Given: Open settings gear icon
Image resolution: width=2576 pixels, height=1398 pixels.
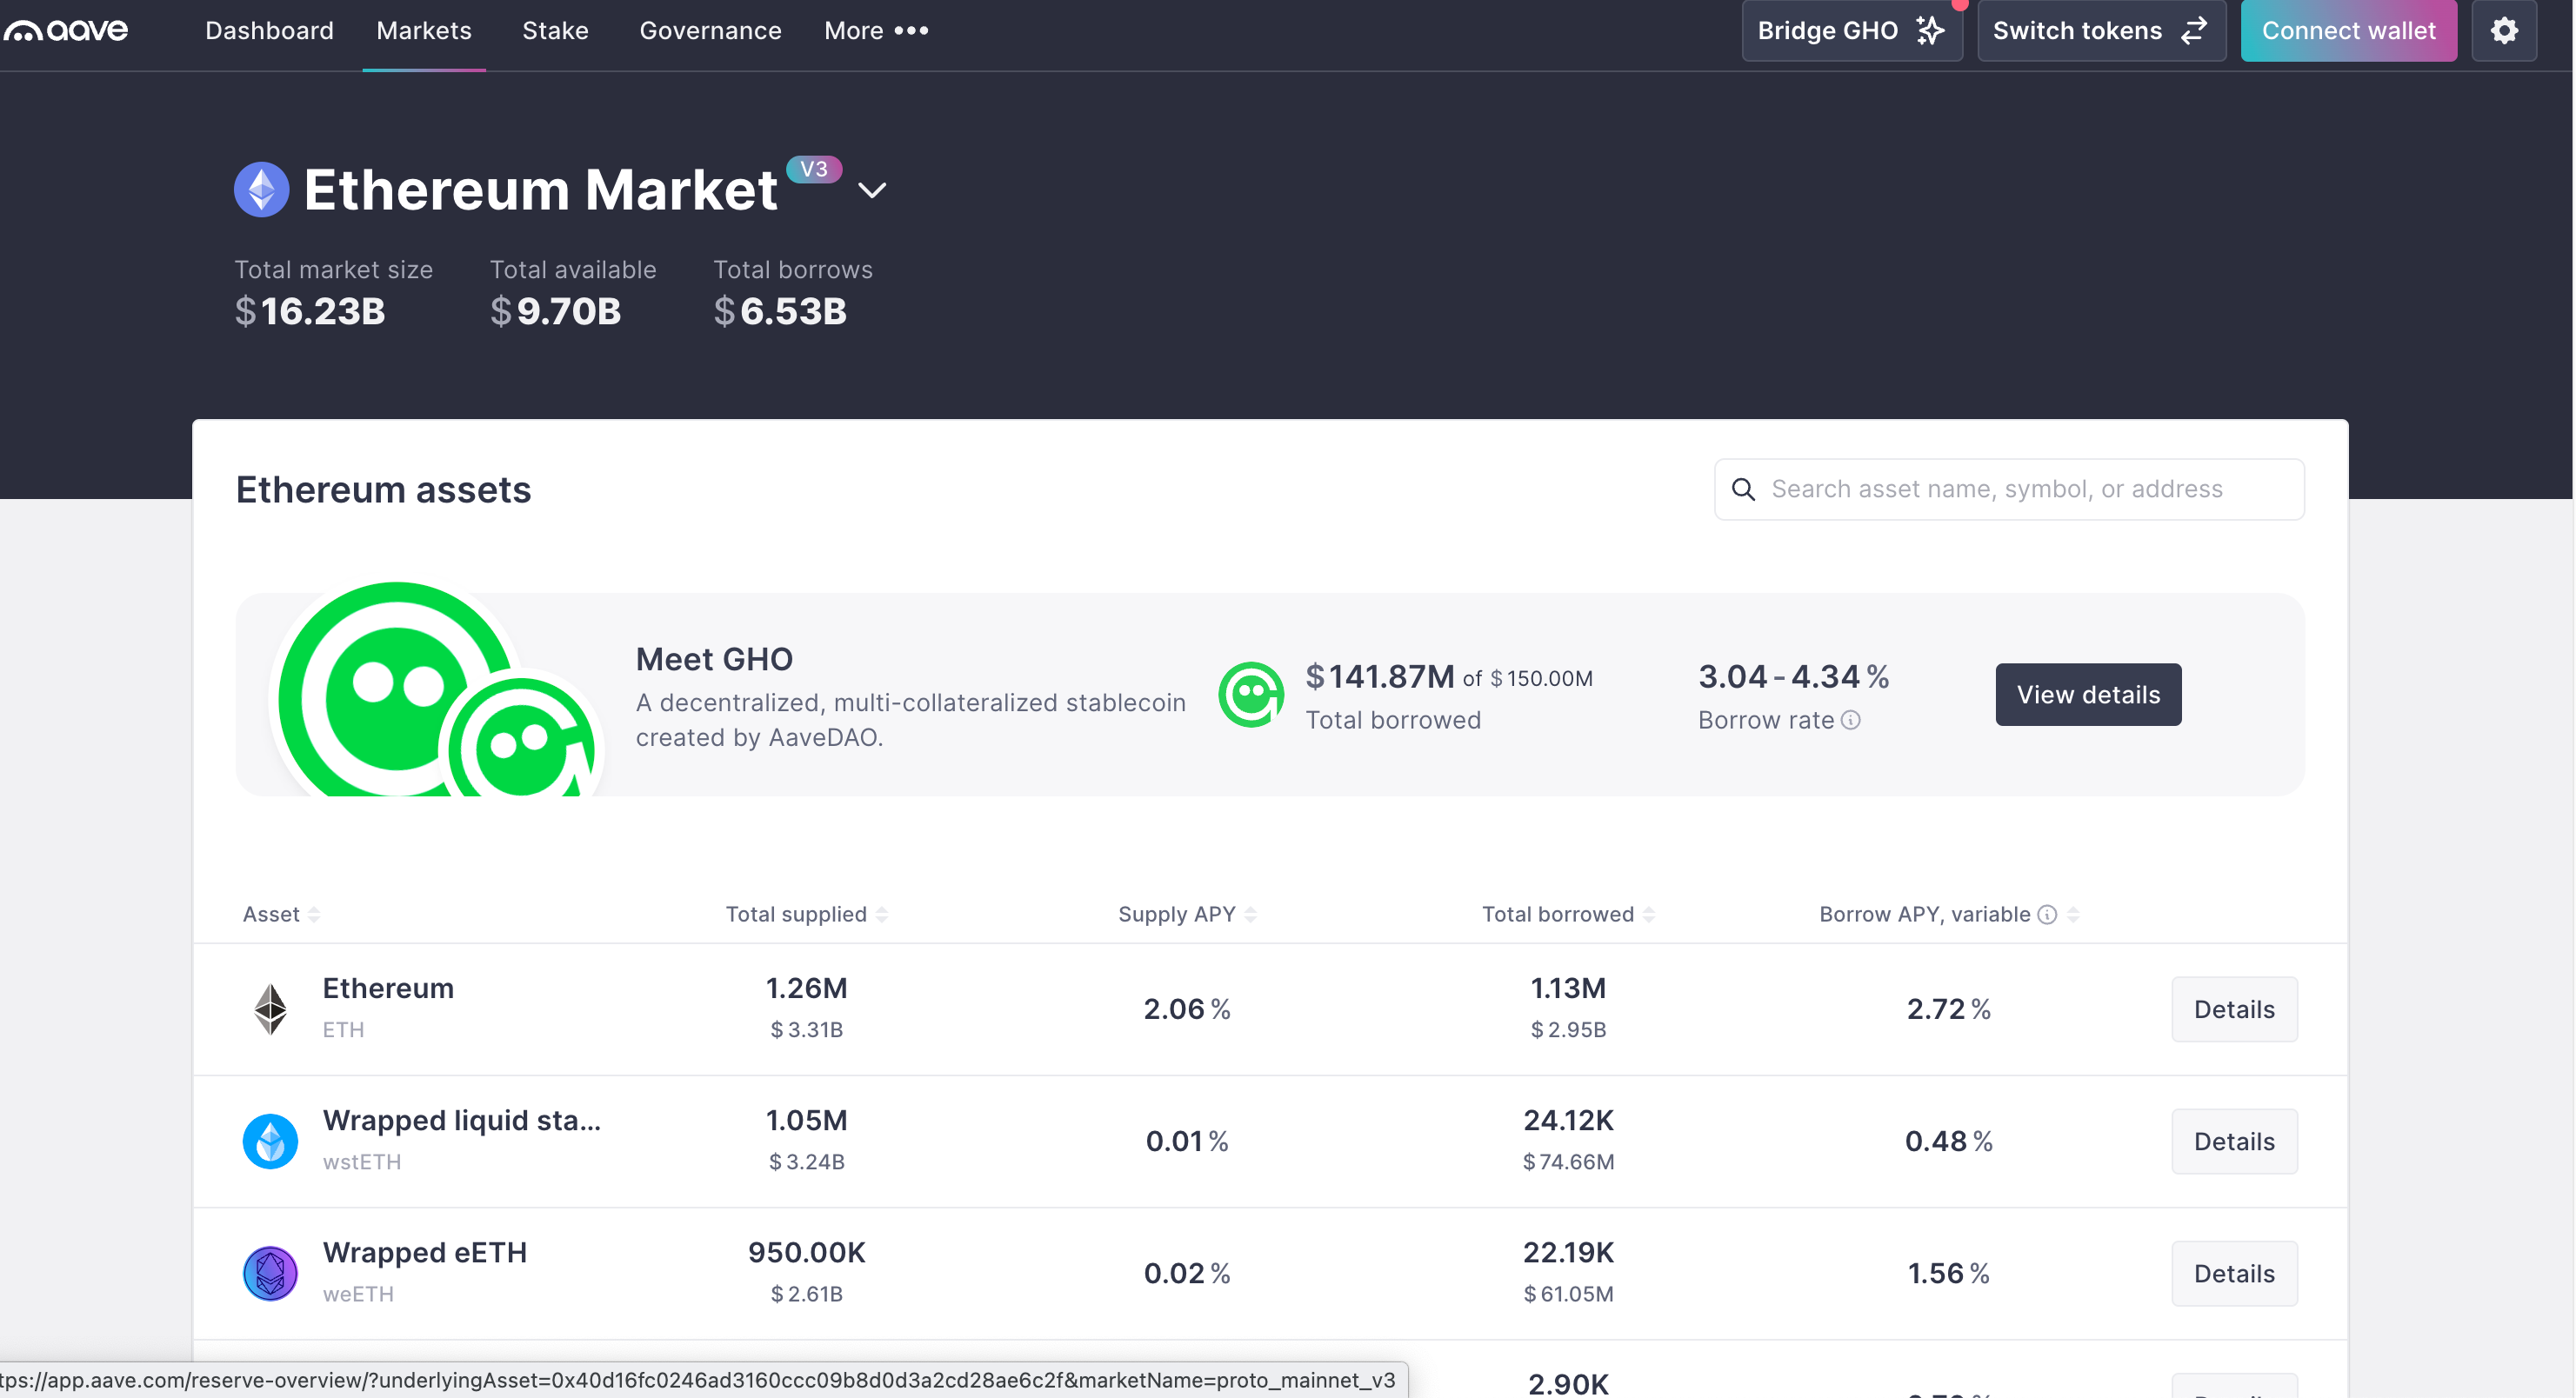Looking at the screenshot, I should pyautogui.click(x=2503, y=31).
